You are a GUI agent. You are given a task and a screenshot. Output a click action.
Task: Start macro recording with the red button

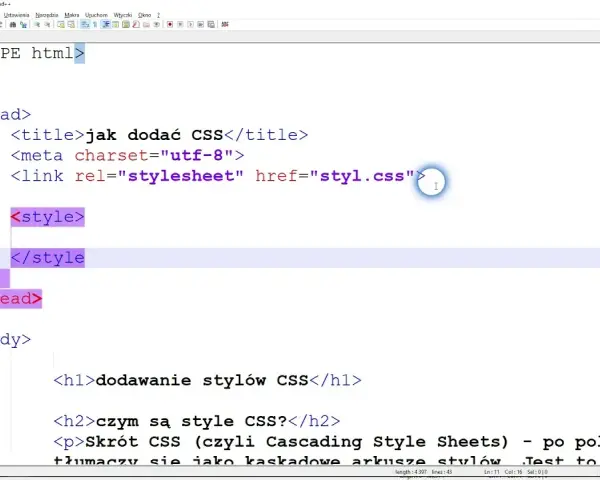170,24
